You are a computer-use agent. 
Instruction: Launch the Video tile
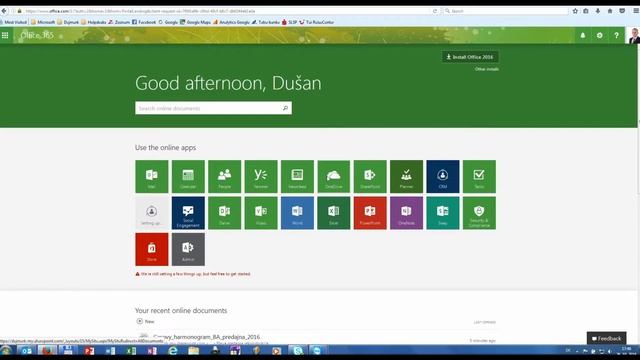(x=261, y=213)
